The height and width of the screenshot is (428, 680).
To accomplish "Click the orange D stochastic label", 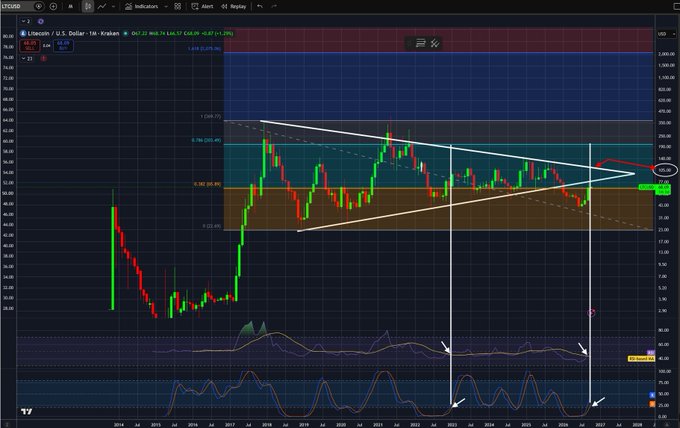I will coord(652,404).
